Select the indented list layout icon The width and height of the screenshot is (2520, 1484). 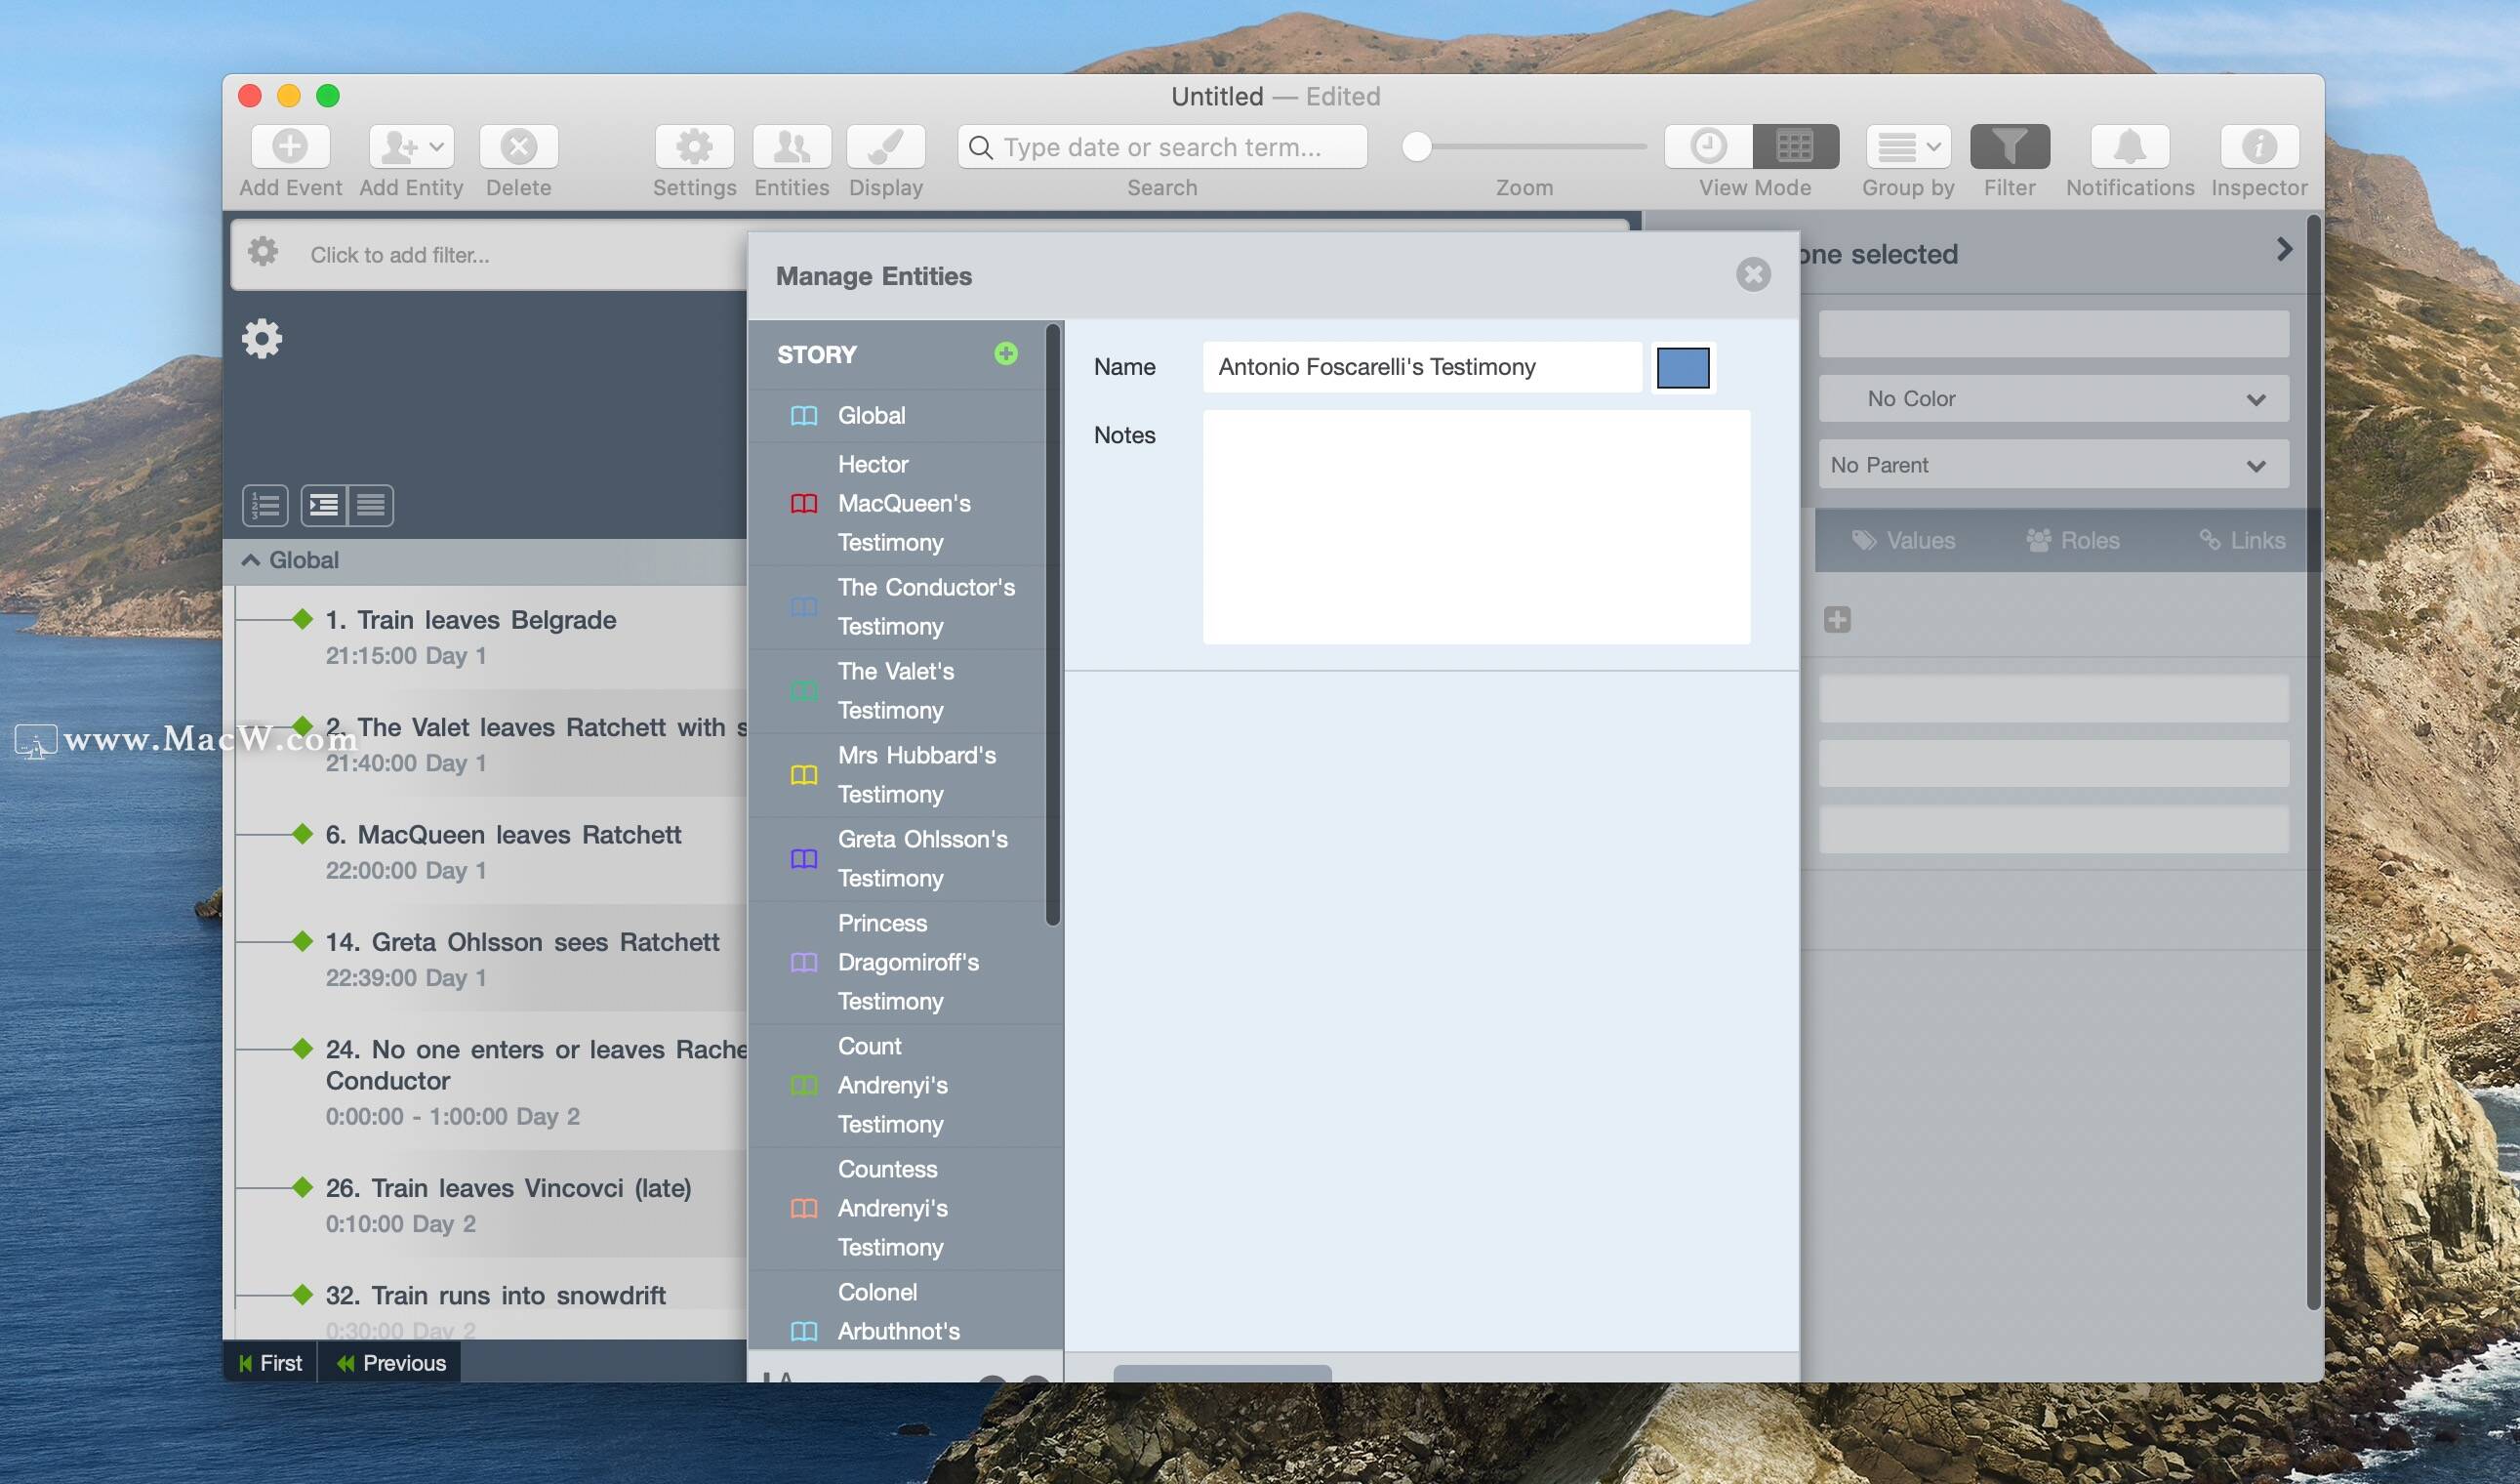click(324, 505)
